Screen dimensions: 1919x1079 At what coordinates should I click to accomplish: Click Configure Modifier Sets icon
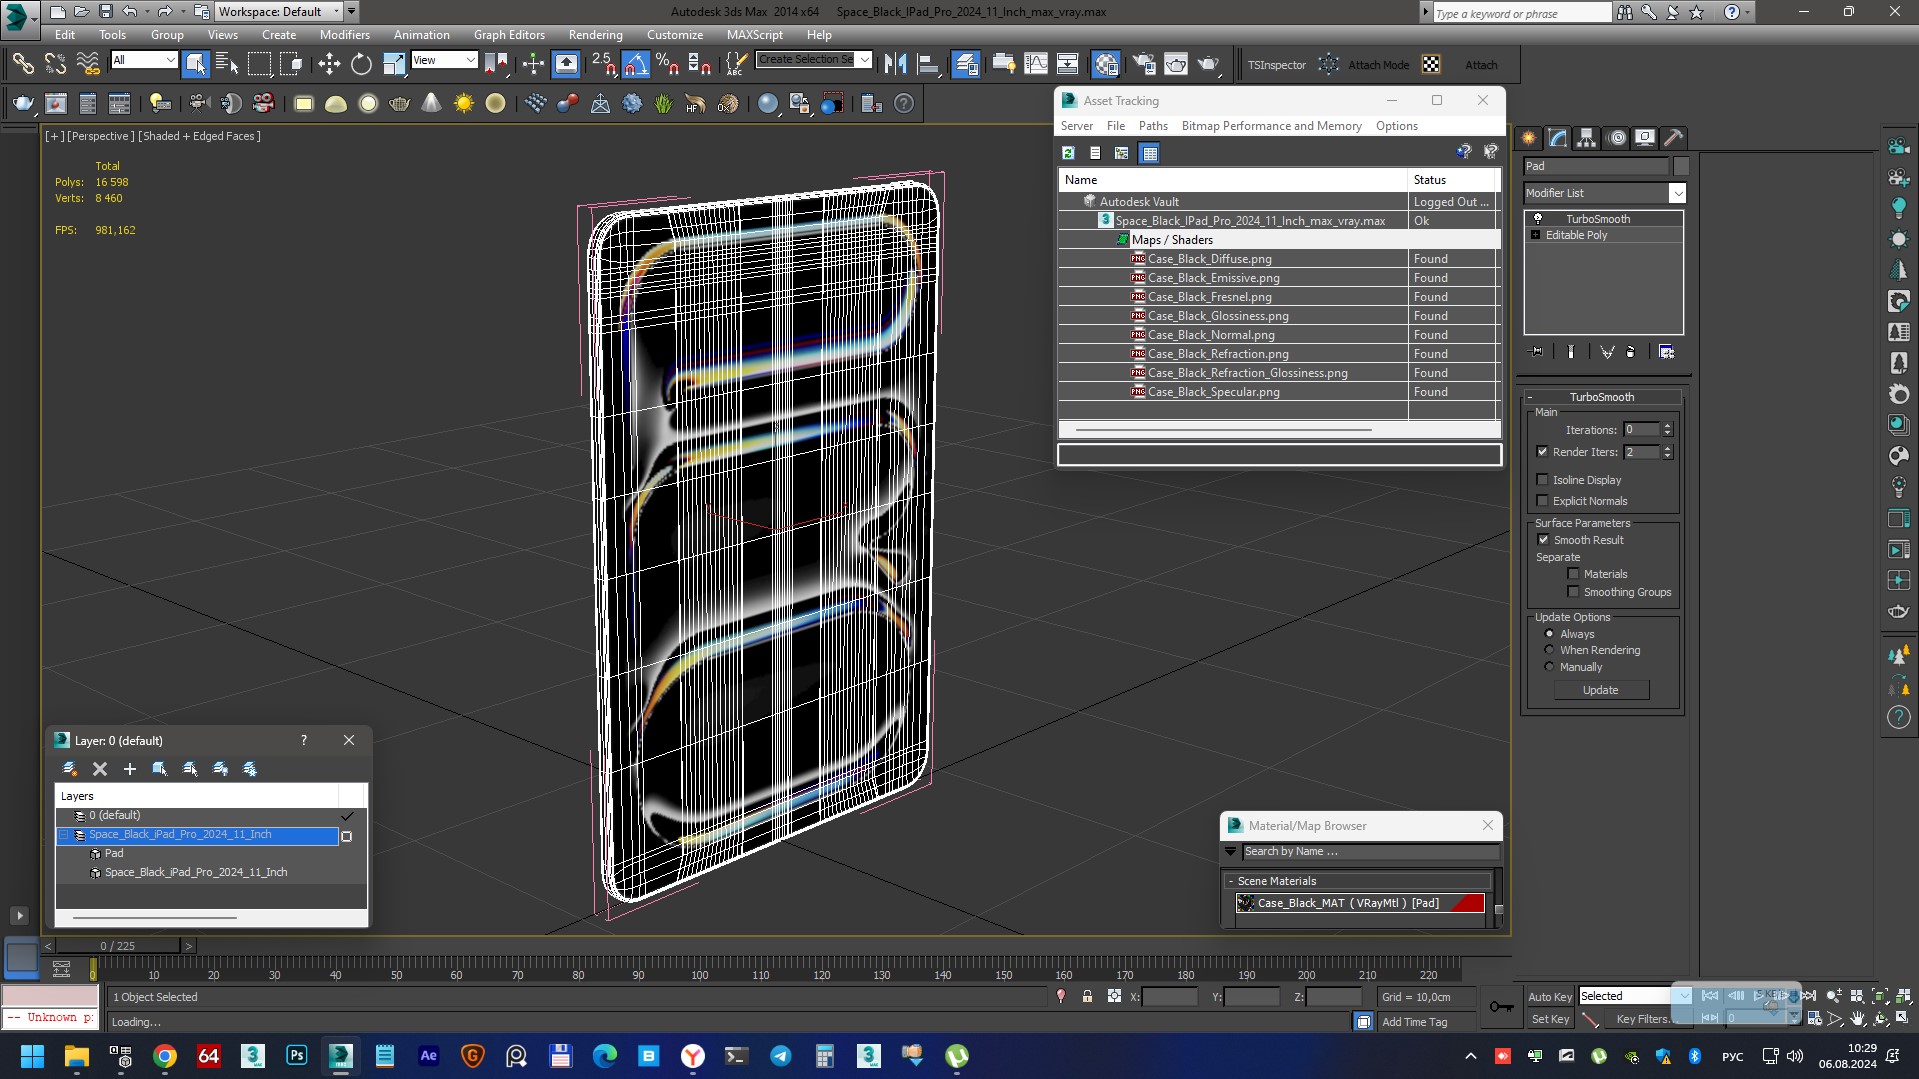1667,352
